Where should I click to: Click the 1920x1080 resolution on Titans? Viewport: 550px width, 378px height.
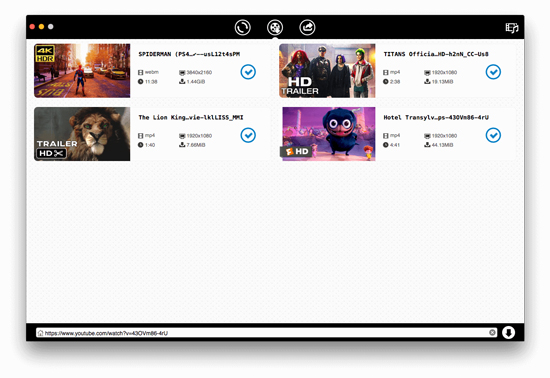click(x=444, y=73)
